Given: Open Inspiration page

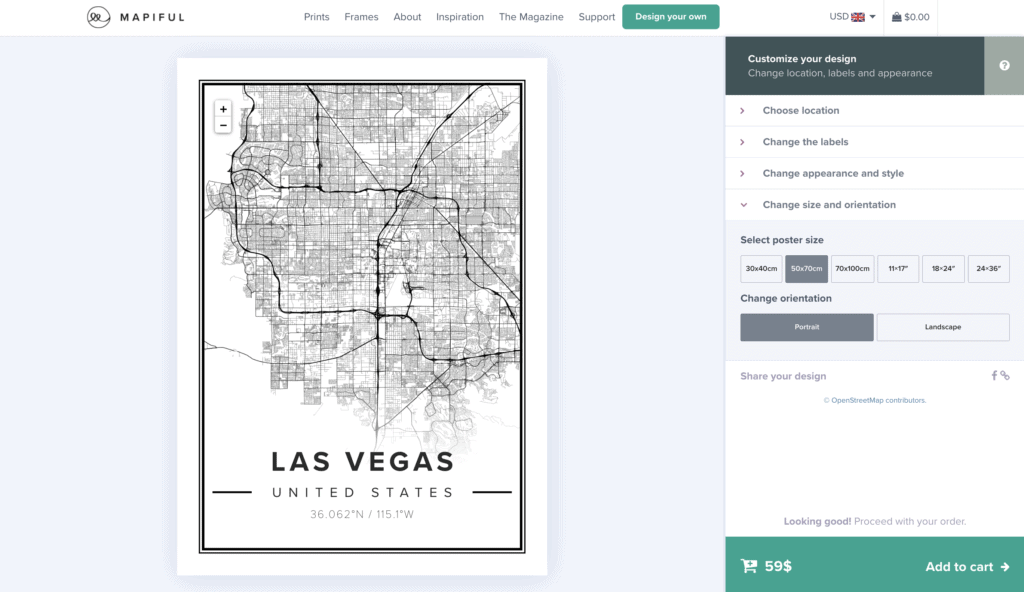Looking at the screenshot, I should coord(460,17).
